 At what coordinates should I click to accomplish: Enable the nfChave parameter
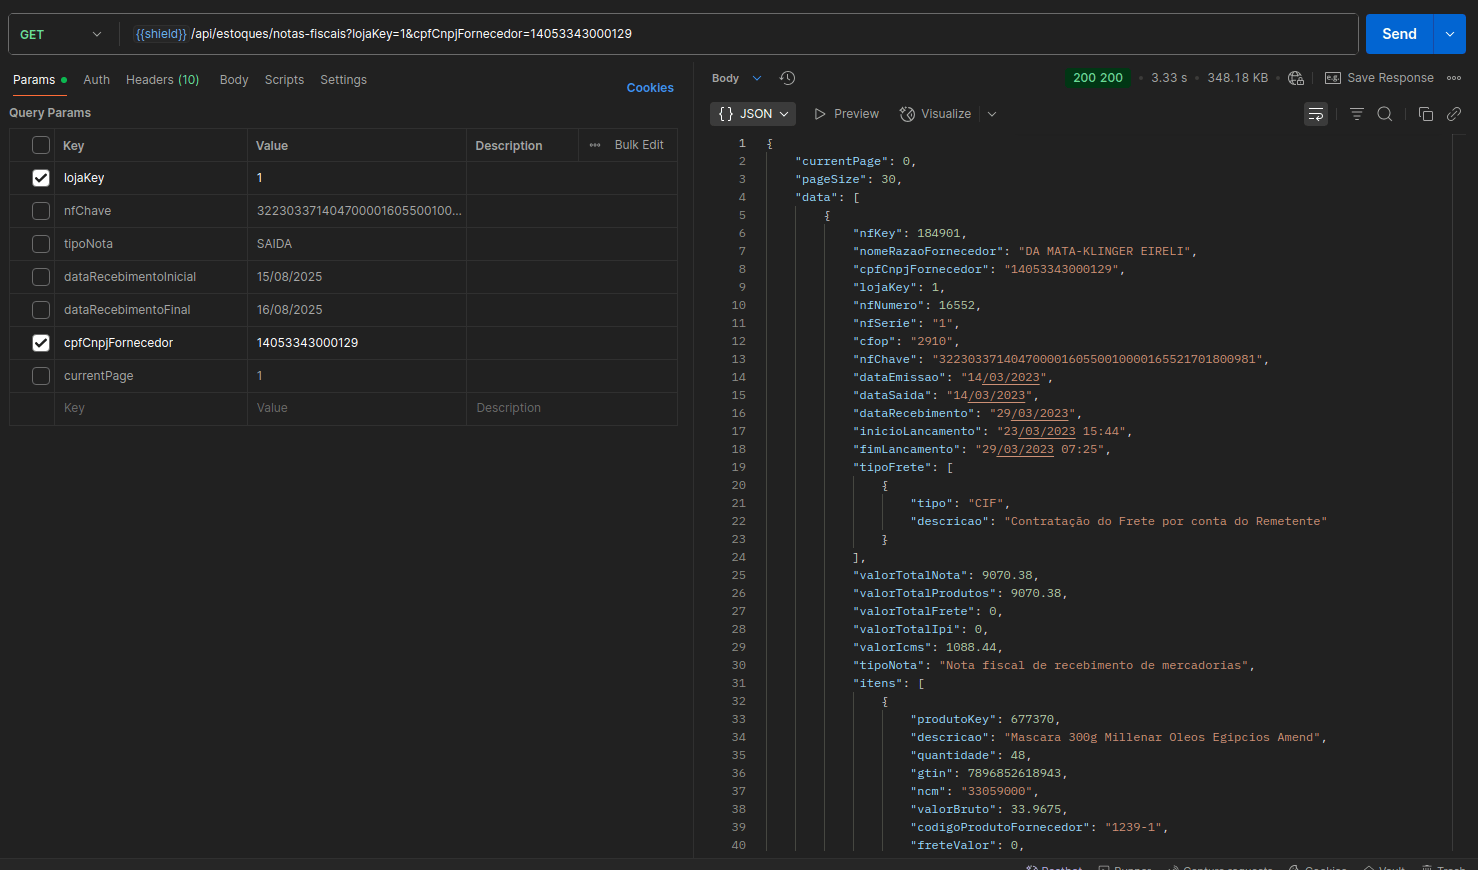pos(41,211)
